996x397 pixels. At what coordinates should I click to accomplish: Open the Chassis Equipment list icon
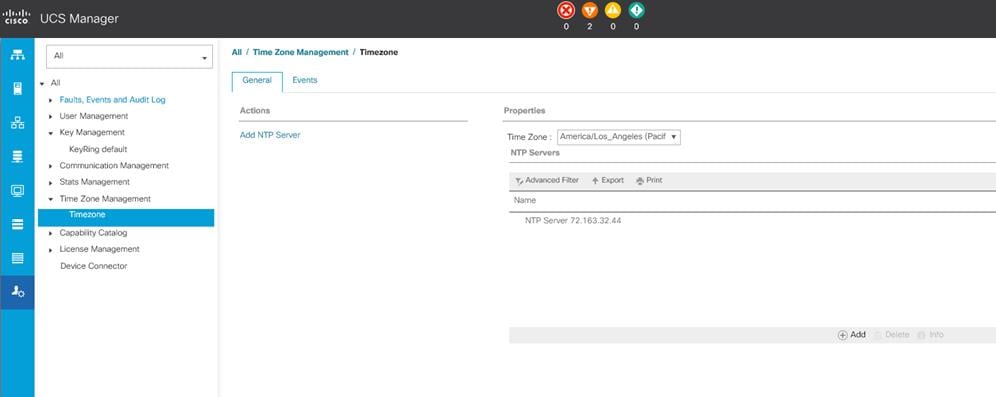(17, 258)
